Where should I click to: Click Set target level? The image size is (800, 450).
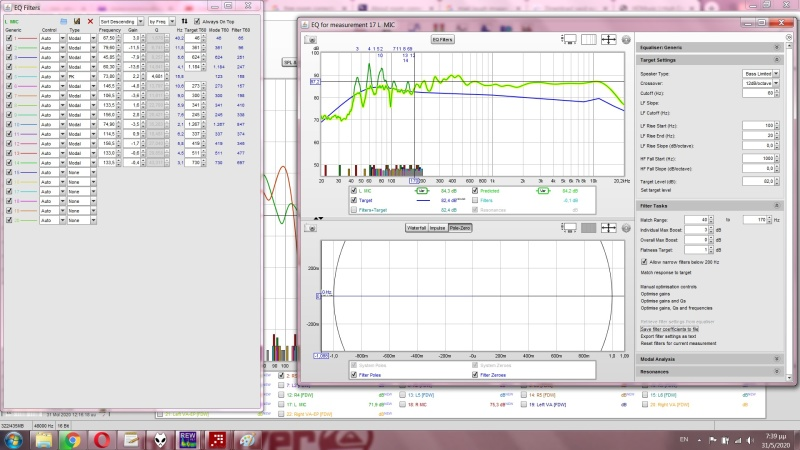click(x=656, y=190)
